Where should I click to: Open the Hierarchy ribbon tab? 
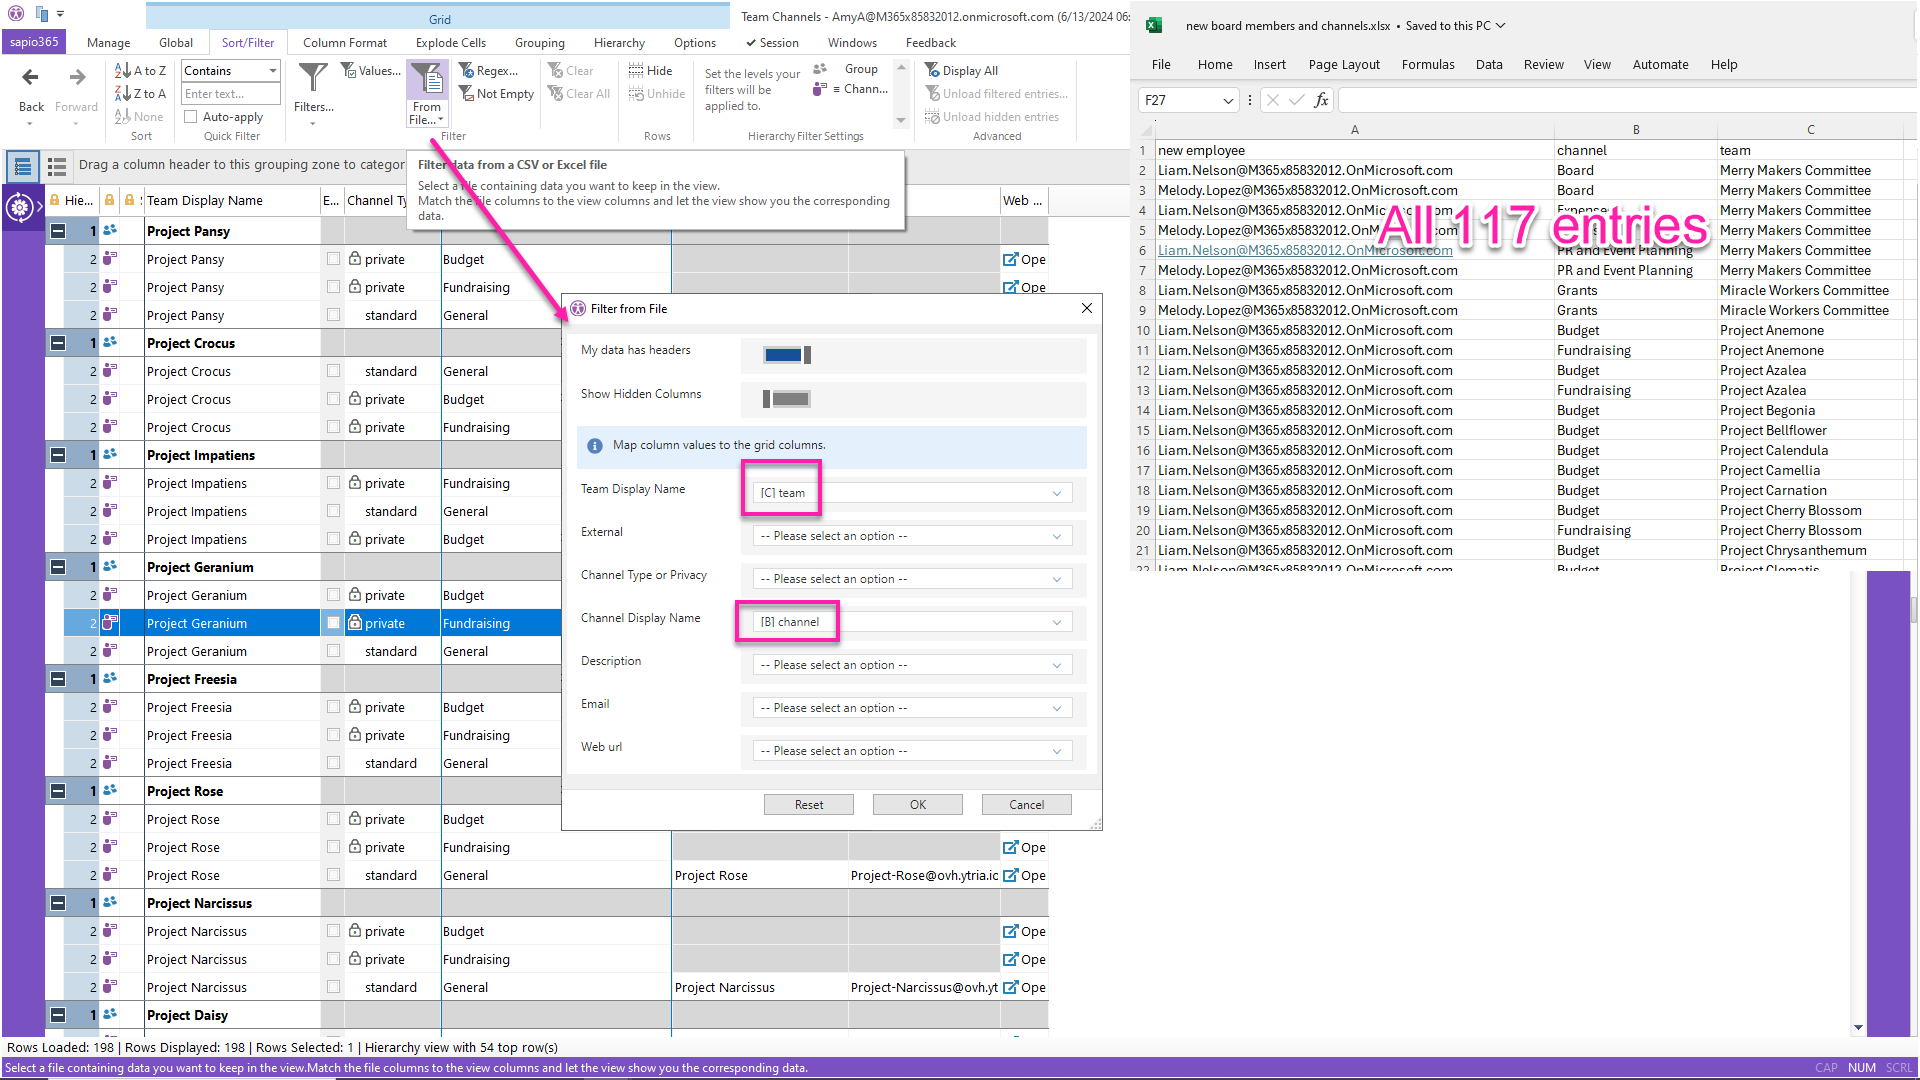[x=619, y=43]
